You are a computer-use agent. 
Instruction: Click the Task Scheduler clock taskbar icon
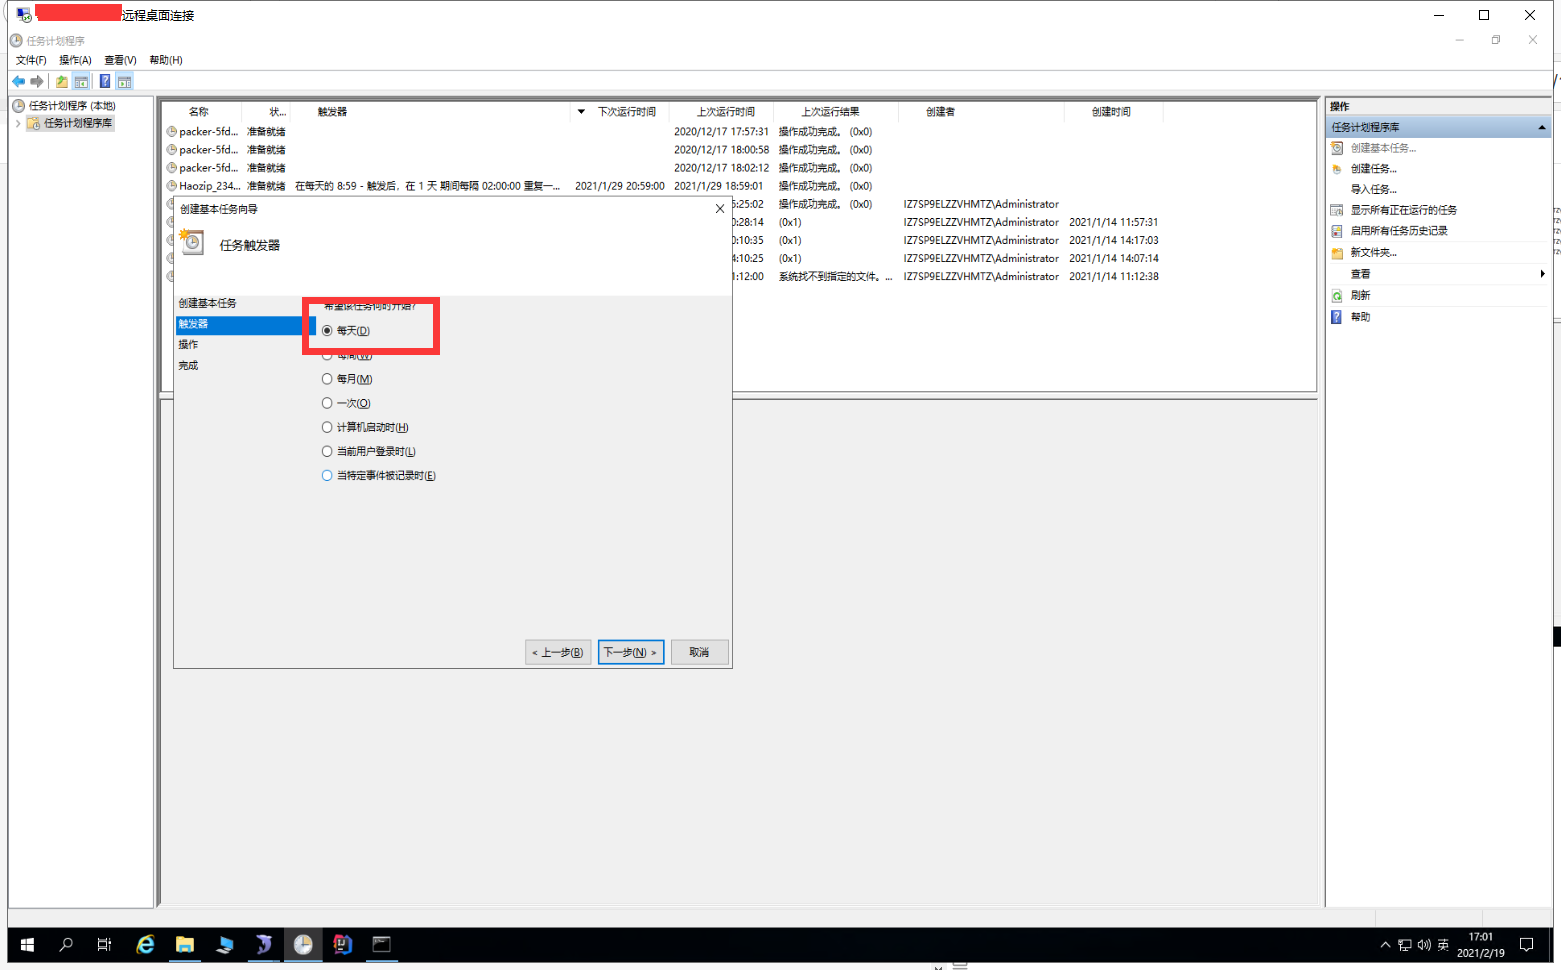pyautogui.click(x=303, y=944)
